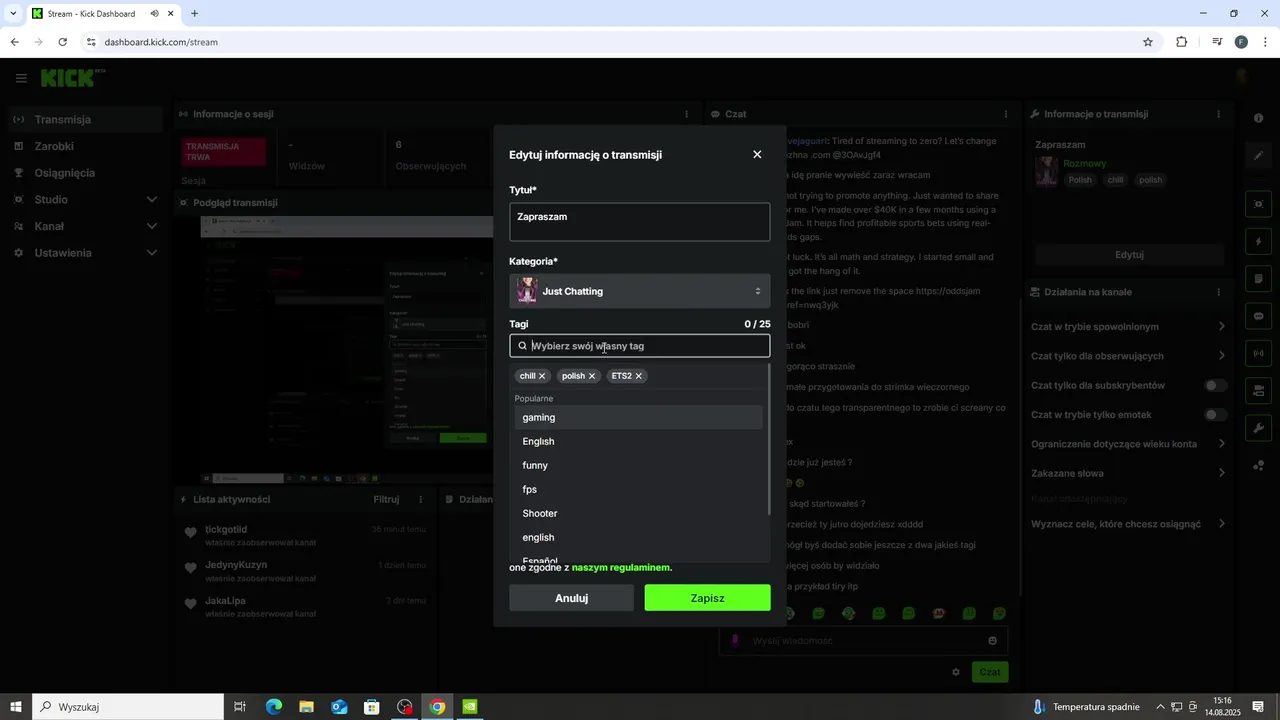Image resolution: width=1280 pixels, height=720 pixels.
Task: Open the browser extensions puzzle icon
Action: pos(1182,42)
